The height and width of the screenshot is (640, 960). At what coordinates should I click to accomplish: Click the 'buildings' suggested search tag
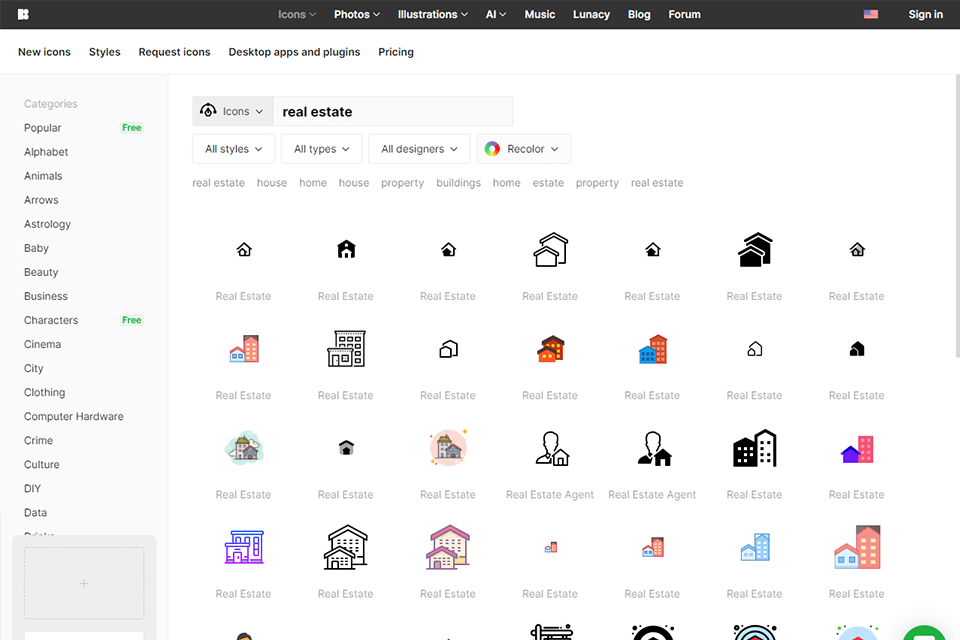coord(459,183)
